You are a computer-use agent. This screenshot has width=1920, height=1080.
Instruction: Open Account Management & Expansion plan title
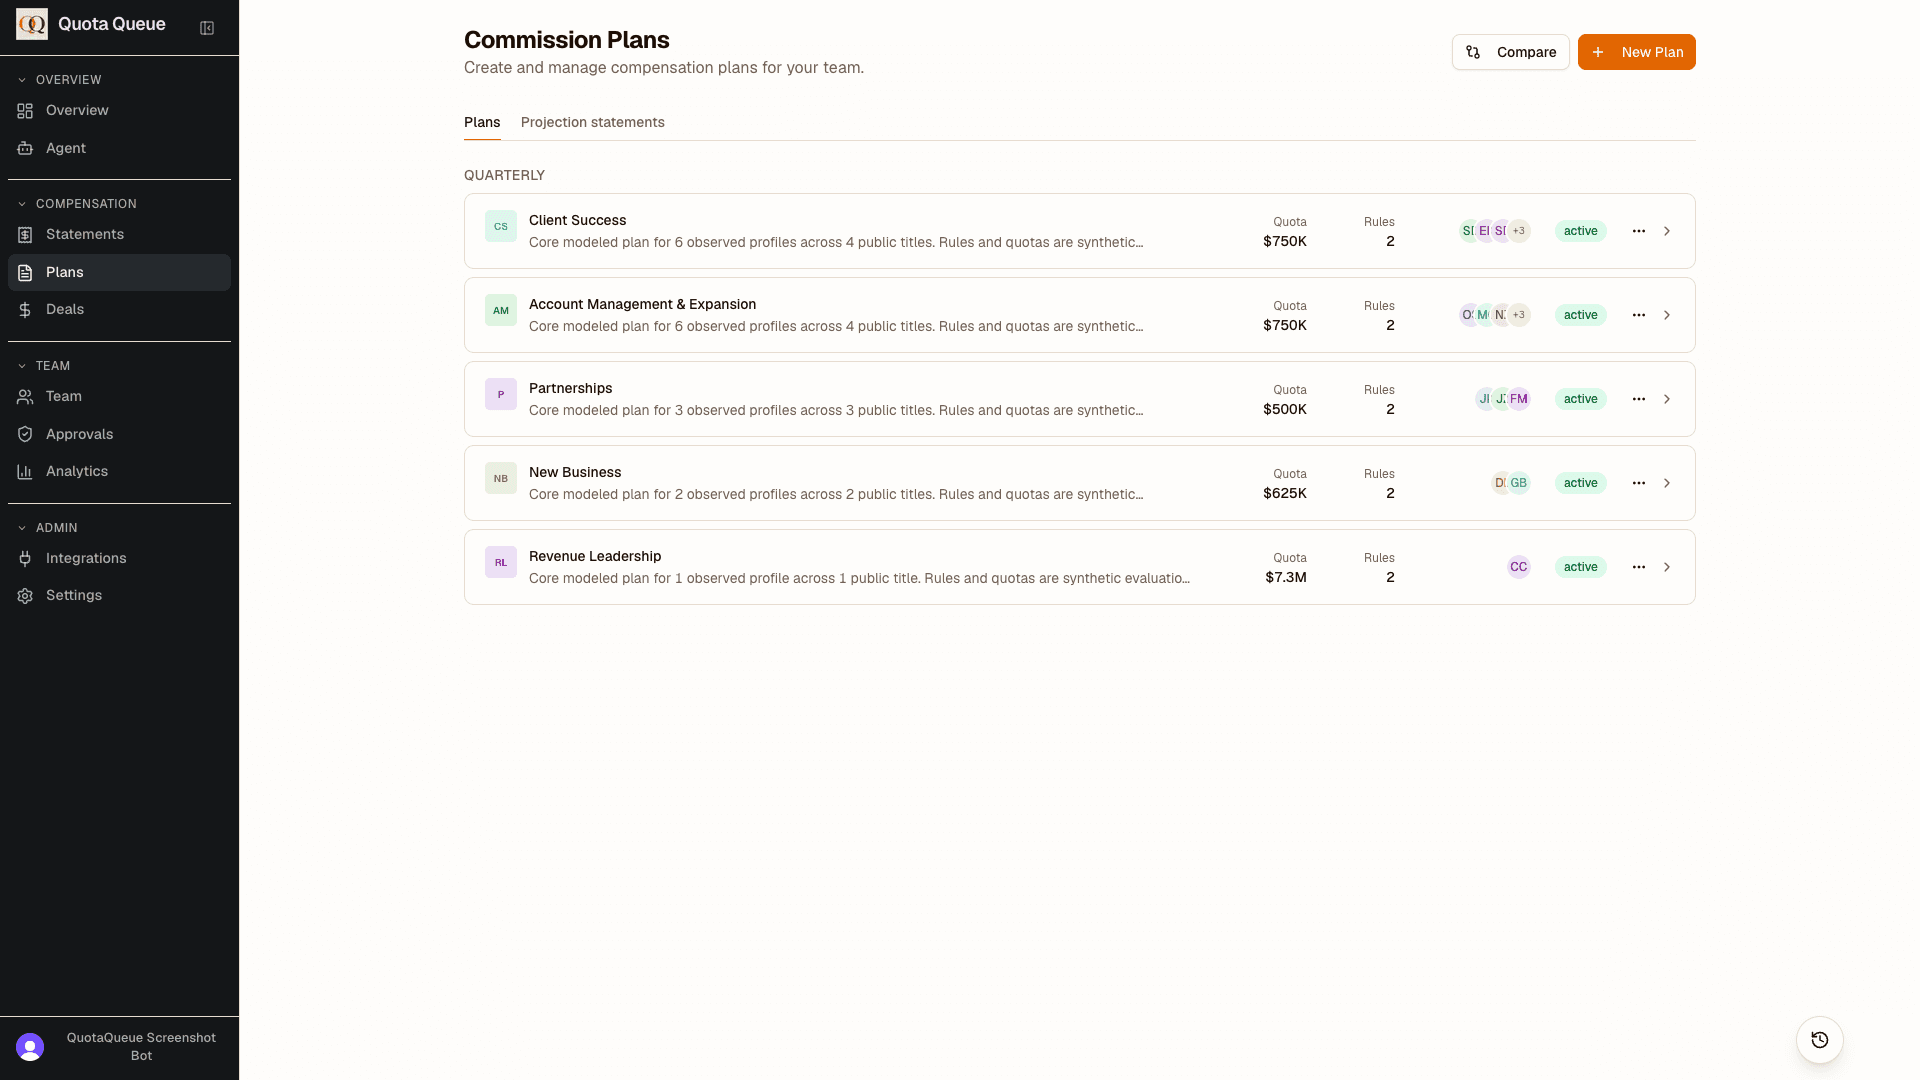coord(642,304)
